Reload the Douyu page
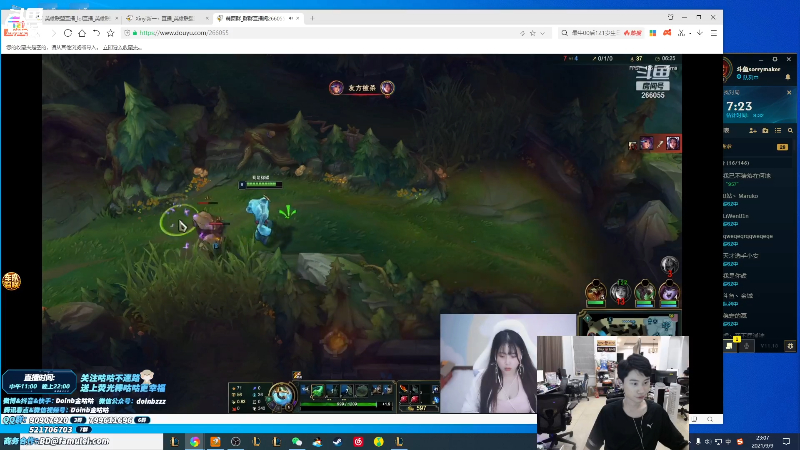Viewport: 800px width, 450px height. click(x=68, y=33)
